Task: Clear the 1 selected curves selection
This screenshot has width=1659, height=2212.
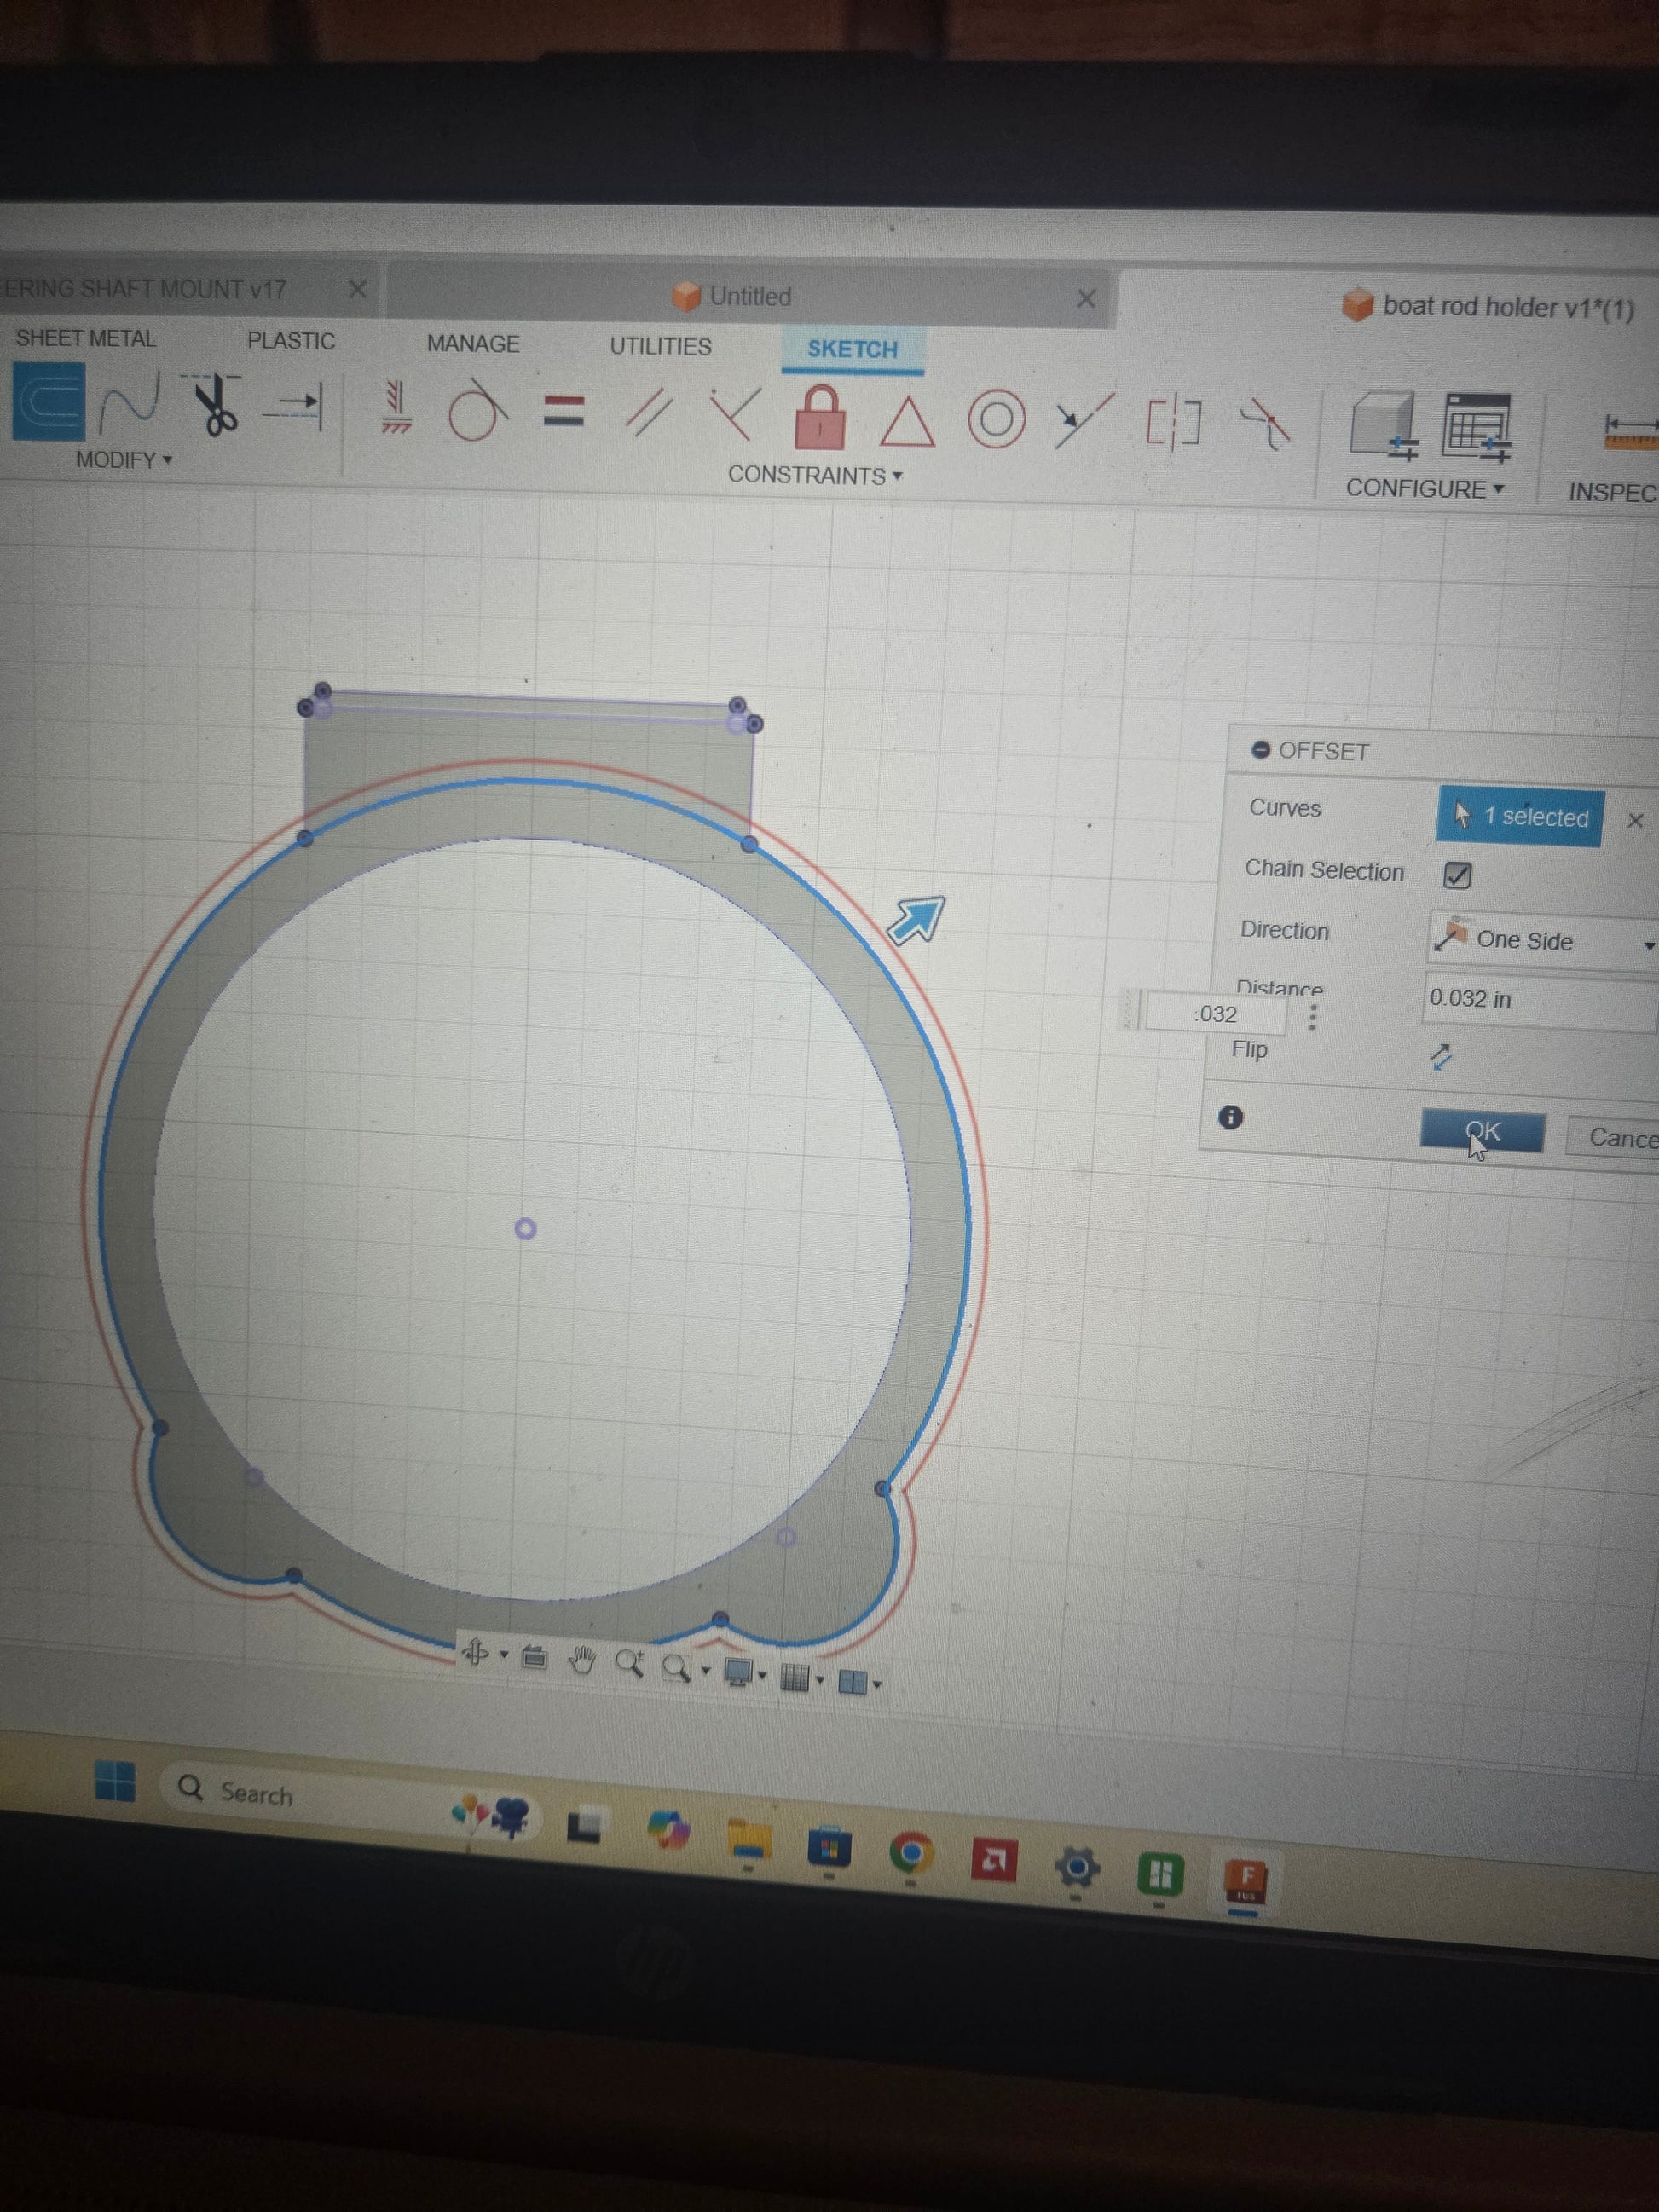Action: click(1635, 821)
